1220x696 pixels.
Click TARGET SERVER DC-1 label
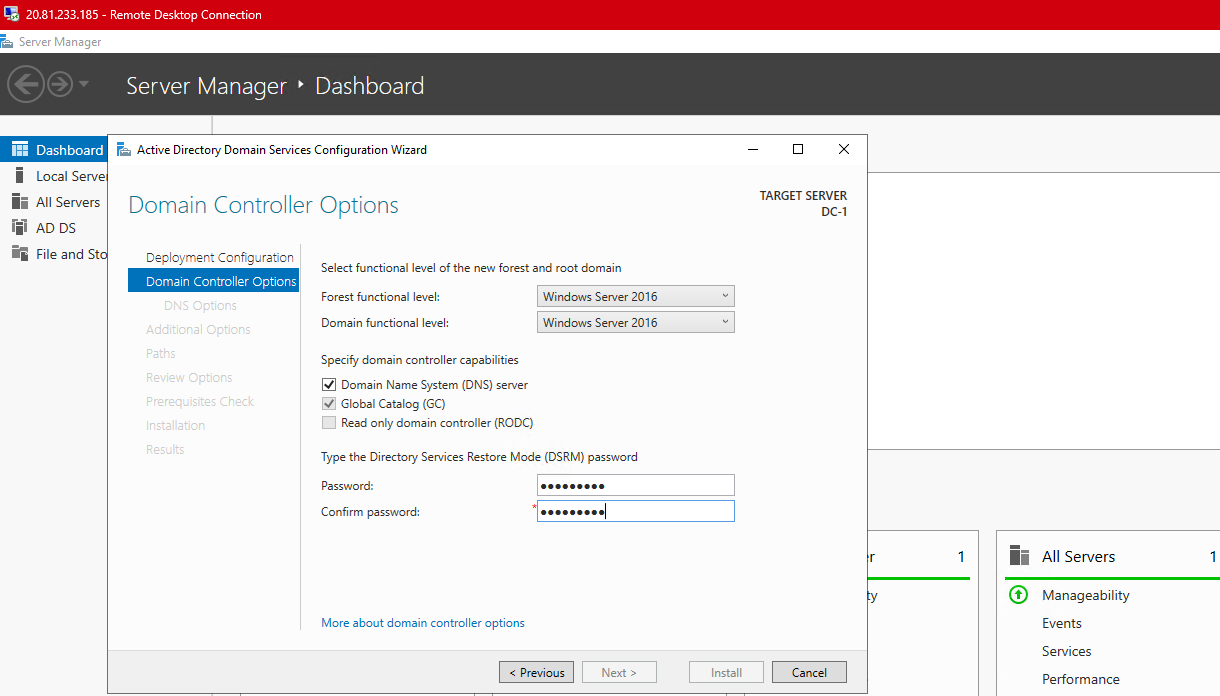tap(803, 204)
